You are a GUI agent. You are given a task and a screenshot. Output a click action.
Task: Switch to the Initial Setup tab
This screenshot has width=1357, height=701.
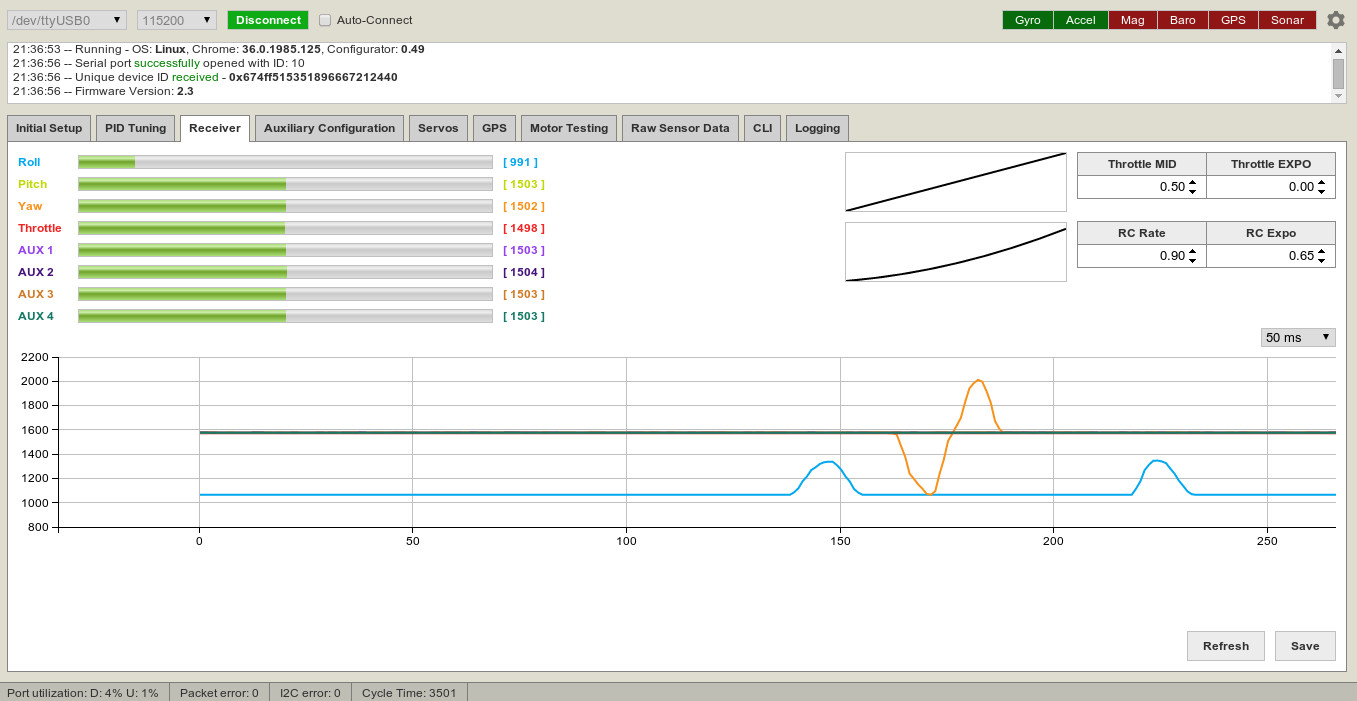tap(49, 128)
